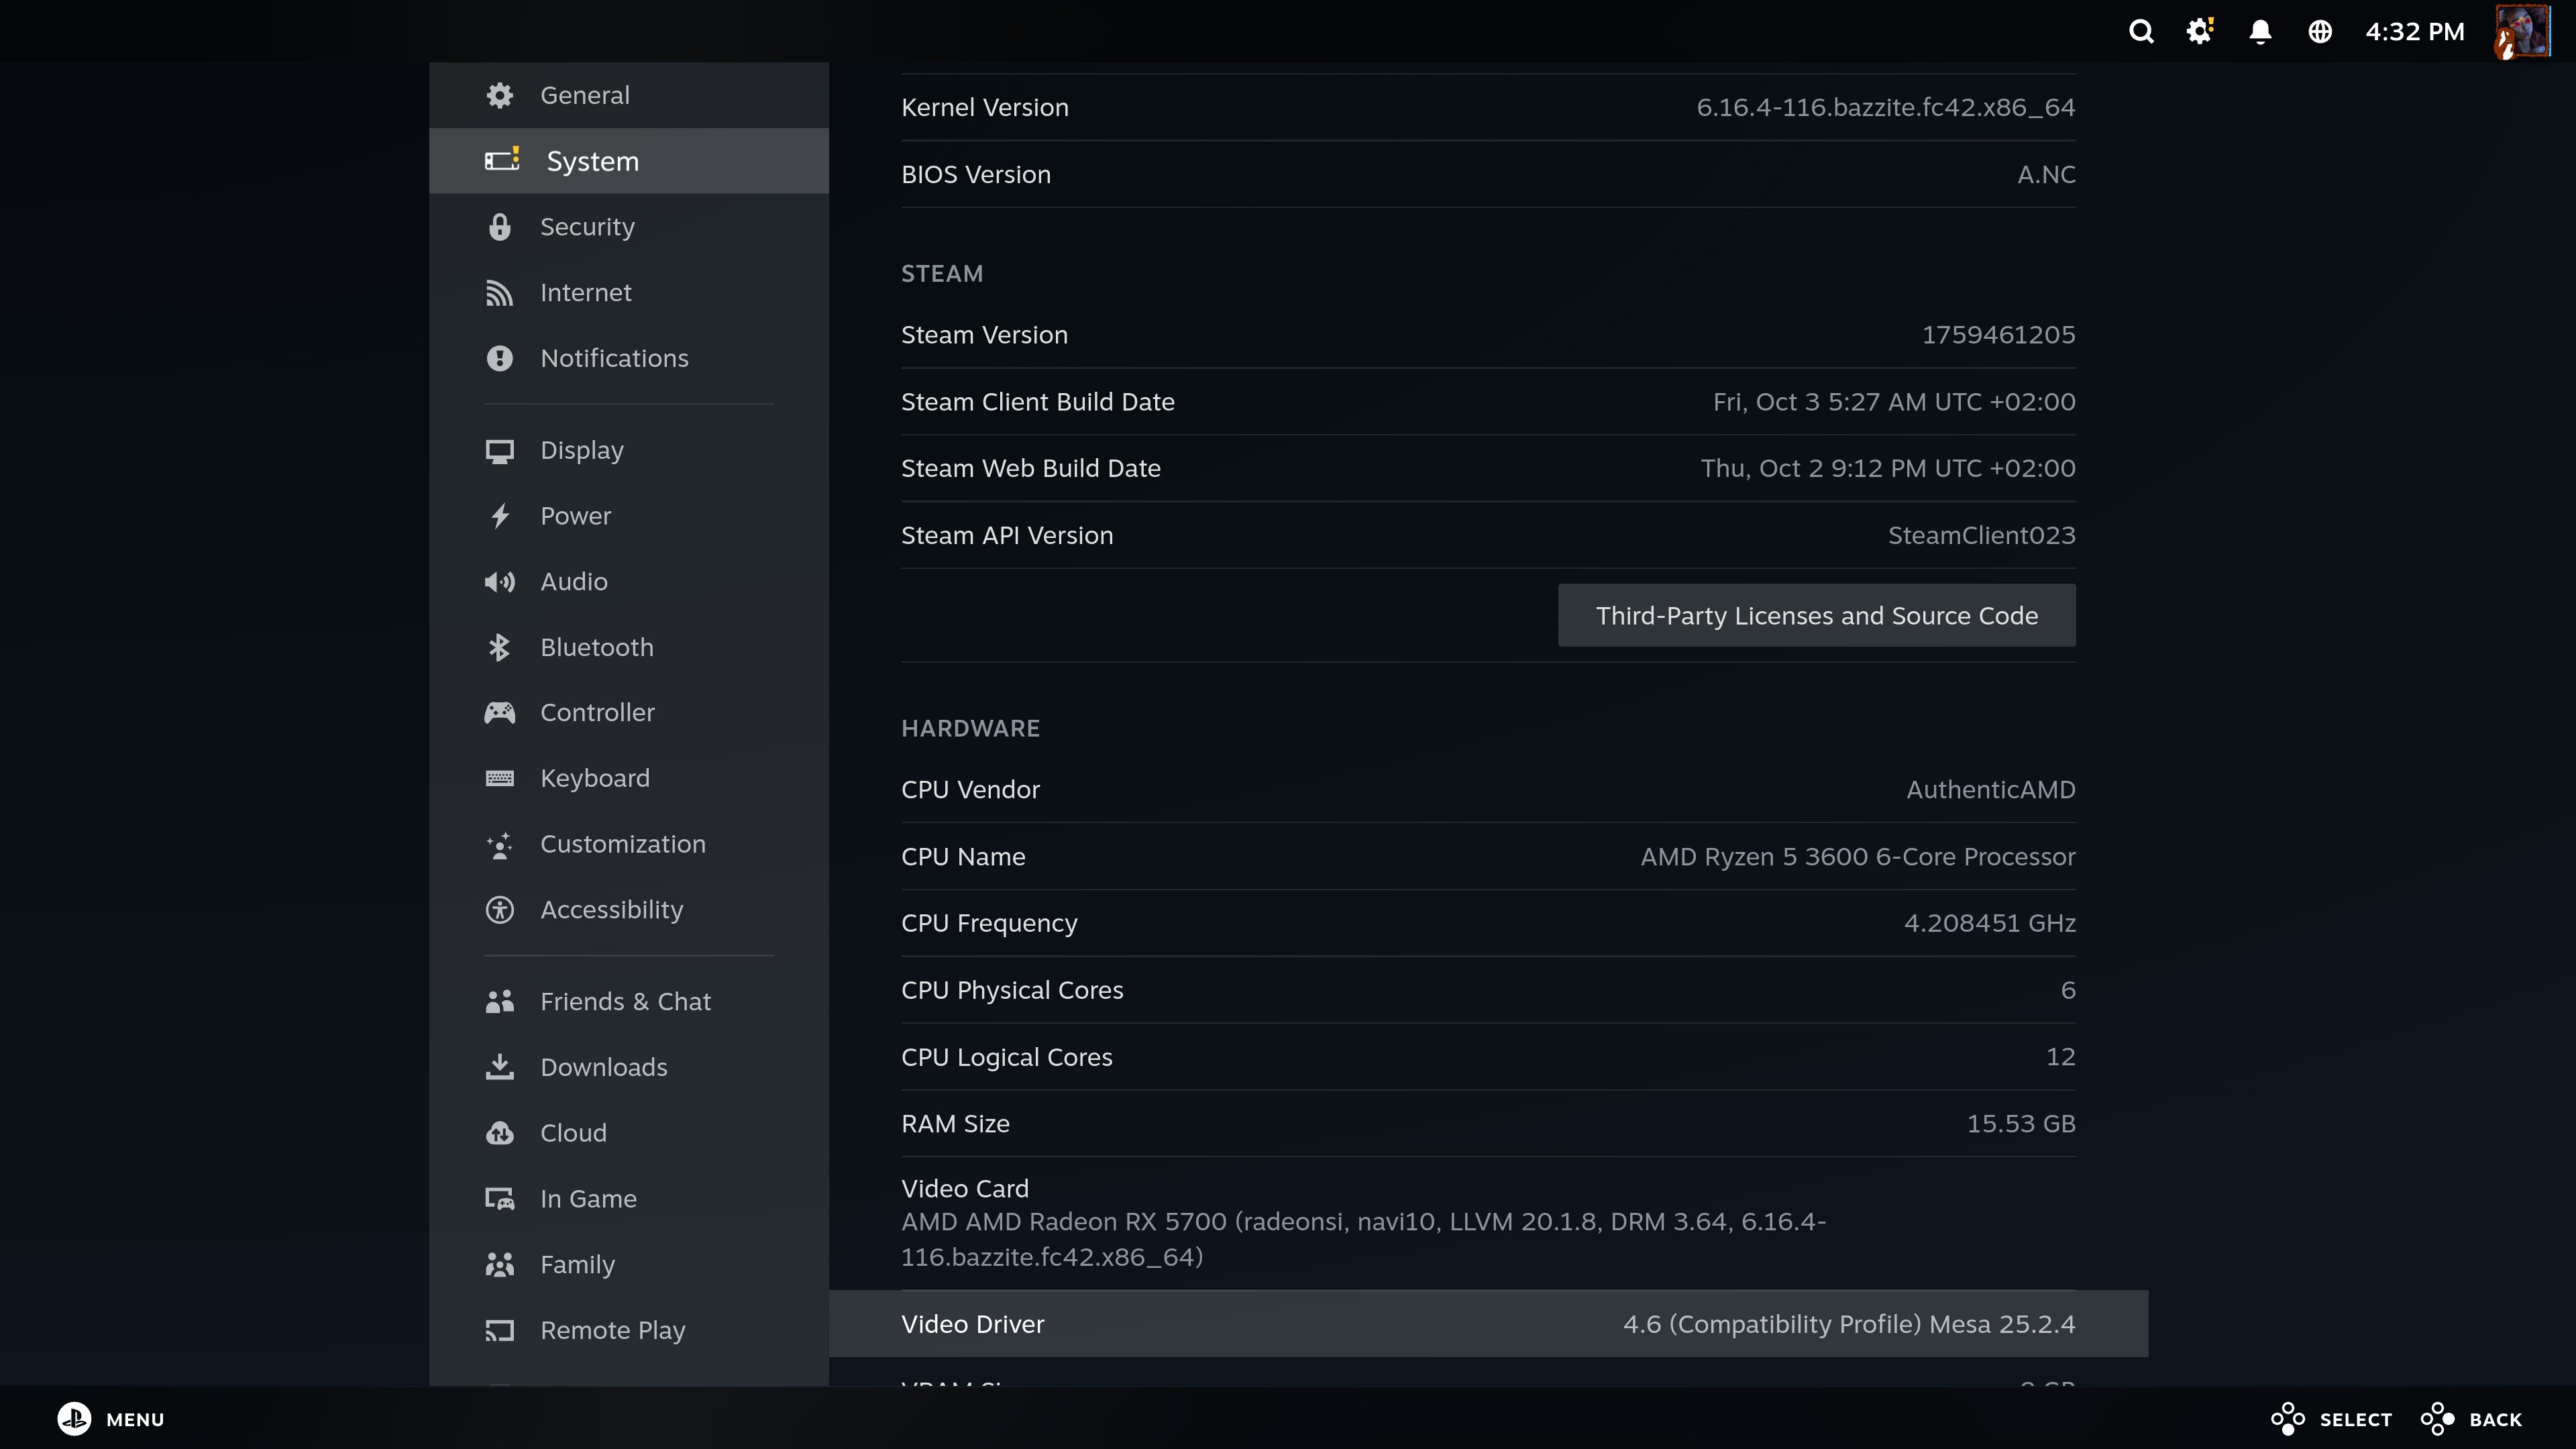Click the globe network icon

point(2320,31)
